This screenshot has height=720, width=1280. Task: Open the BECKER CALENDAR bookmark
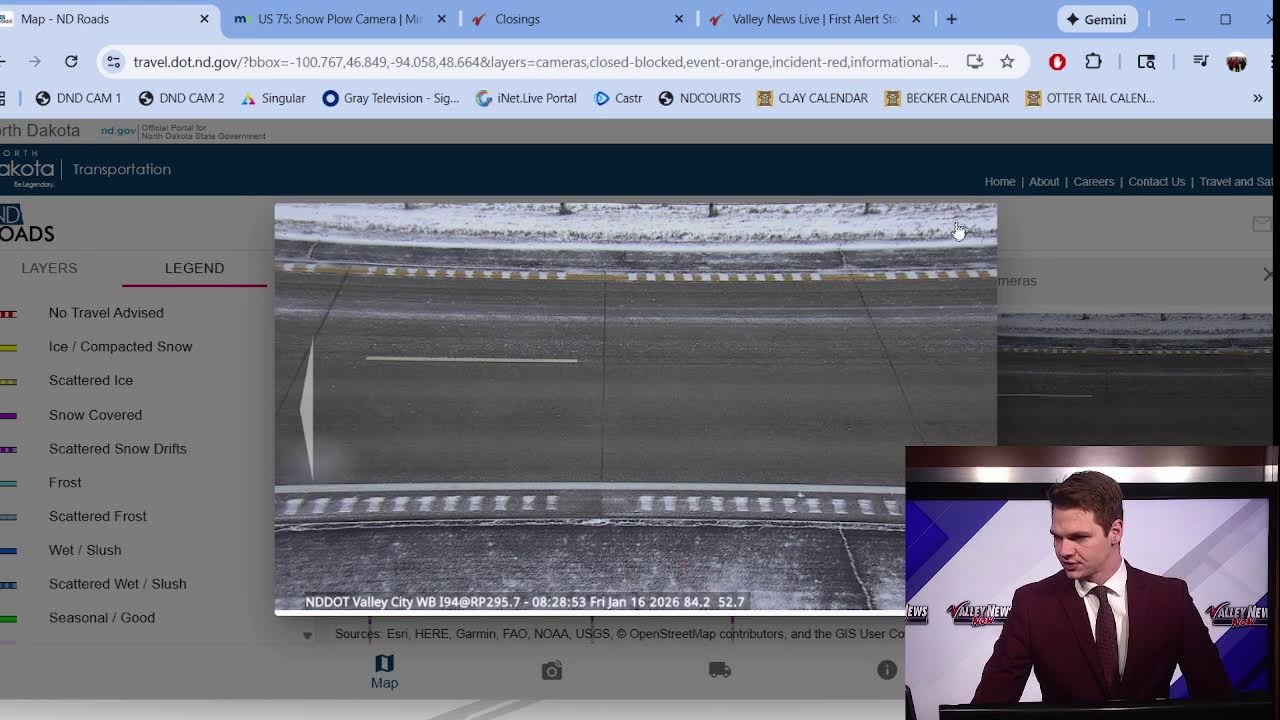pyautogui.click(x=947, y=98)
